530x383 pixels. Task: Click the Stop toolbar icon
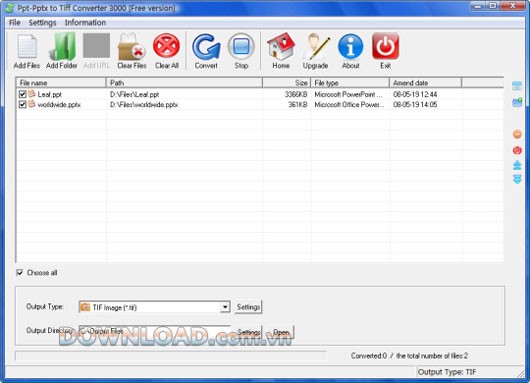tap(241, 47)
